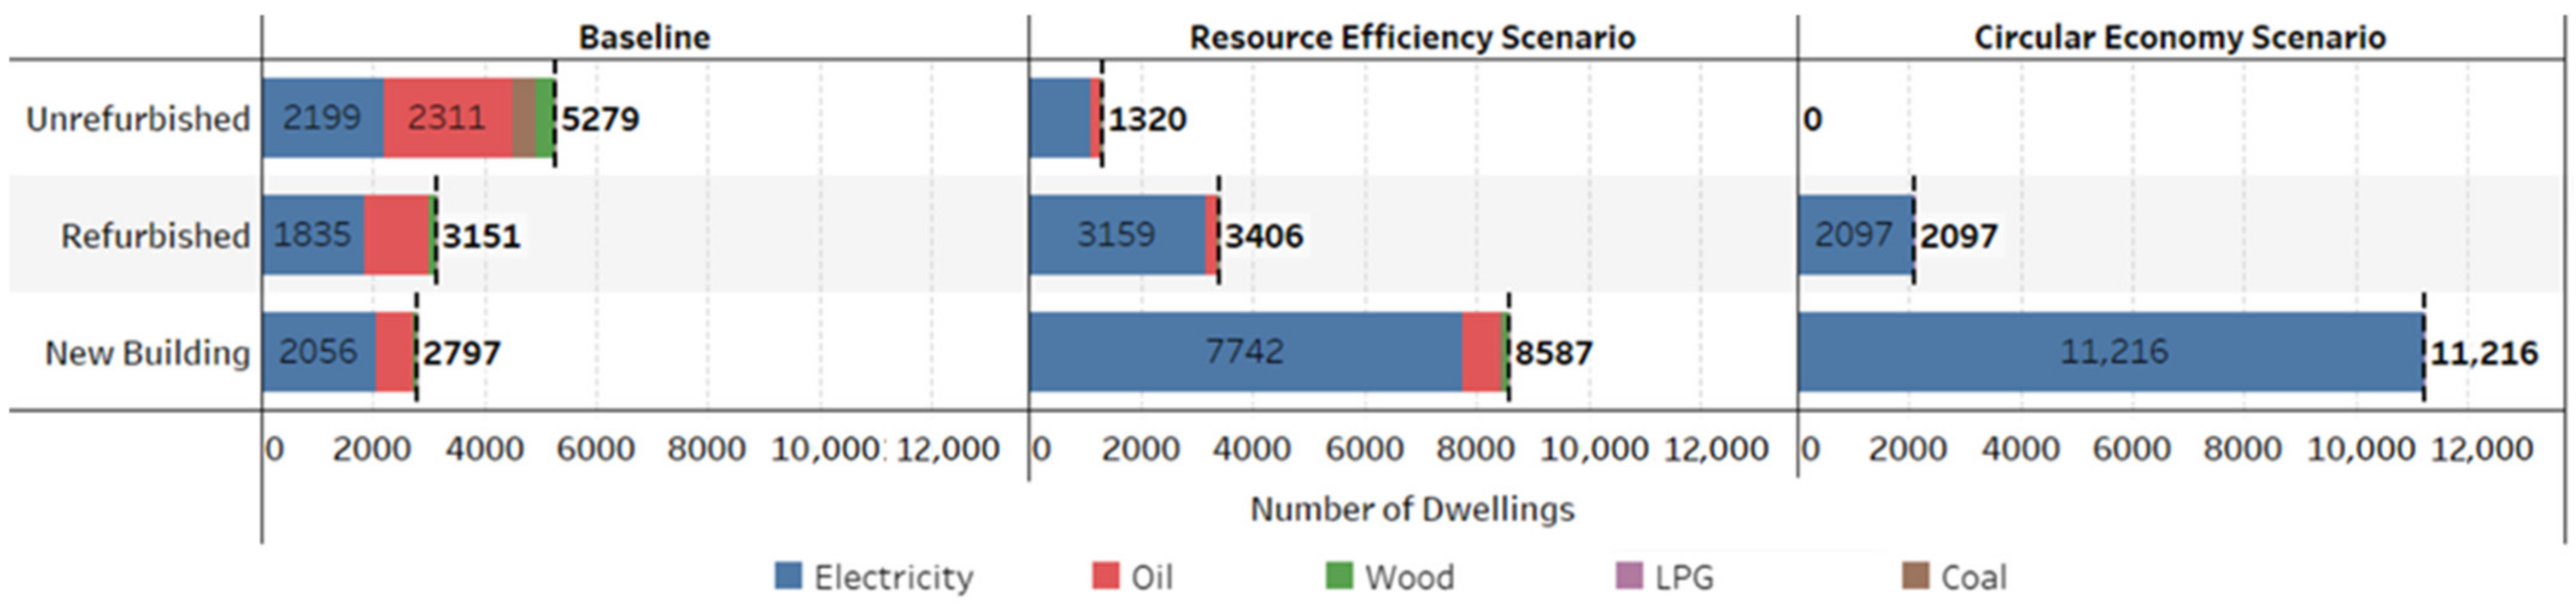Click the Refurbished row label
The height and width of the screenshot is (607, 2576).
[x=155, y=235]
